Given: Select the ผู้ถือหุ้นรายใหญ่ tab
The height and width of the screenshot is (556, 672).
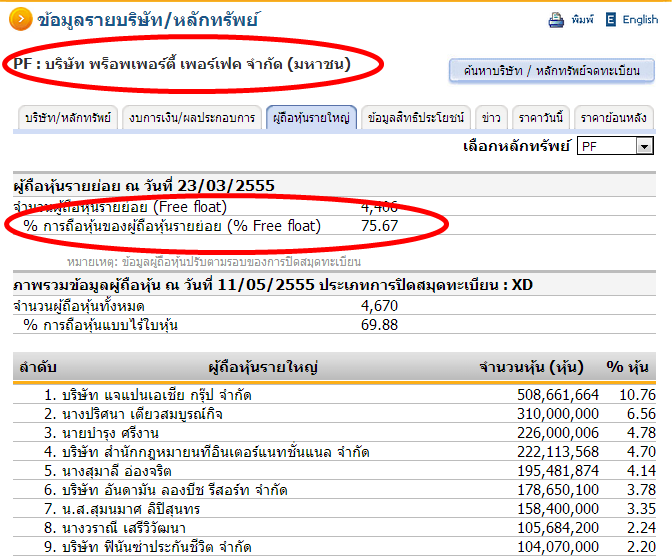Looking at the screenshot, I should pos(312,117).
